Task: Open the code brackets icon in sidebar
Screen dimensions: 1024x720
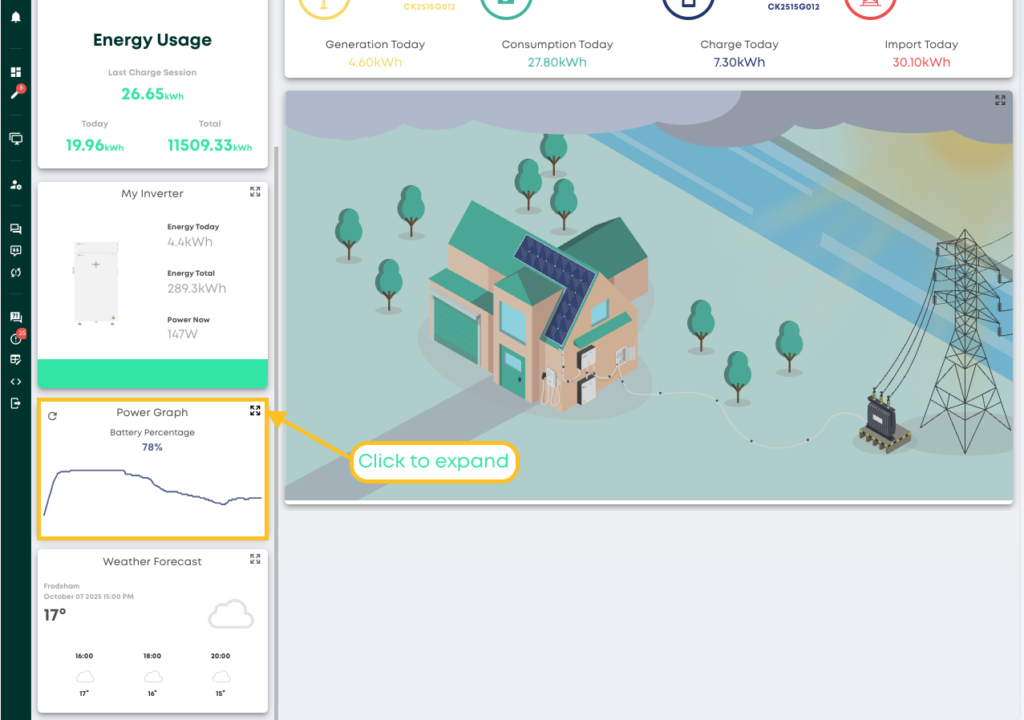Action: 15,381
